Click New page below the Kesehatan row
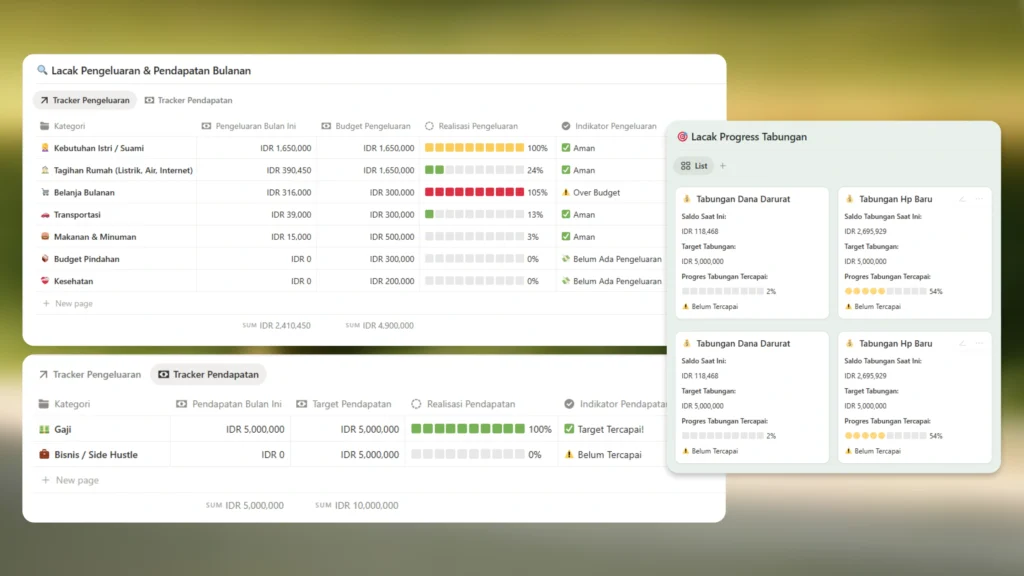Viewport: 1024px width, 576px height. pos(73,304)
